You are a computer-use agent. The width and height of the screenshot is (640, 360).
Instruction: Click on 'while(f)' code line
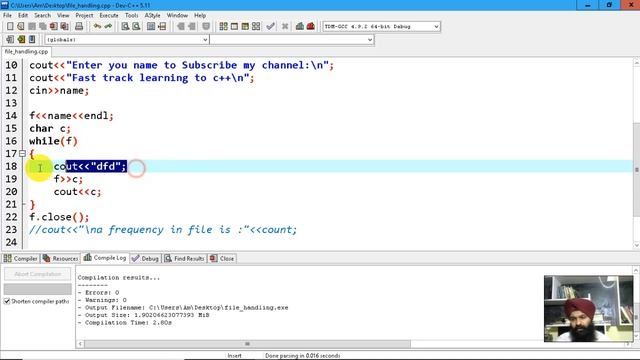pyautogui.click(x=53, y=141)
